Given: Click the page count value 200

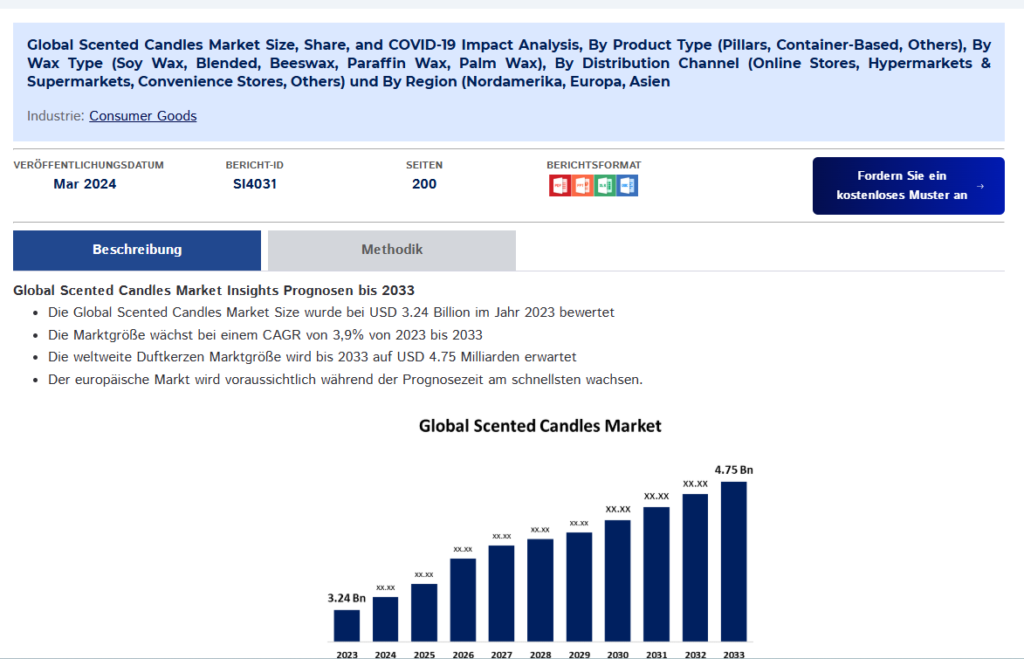Looking at the screenshot, I should pos(424,184).
